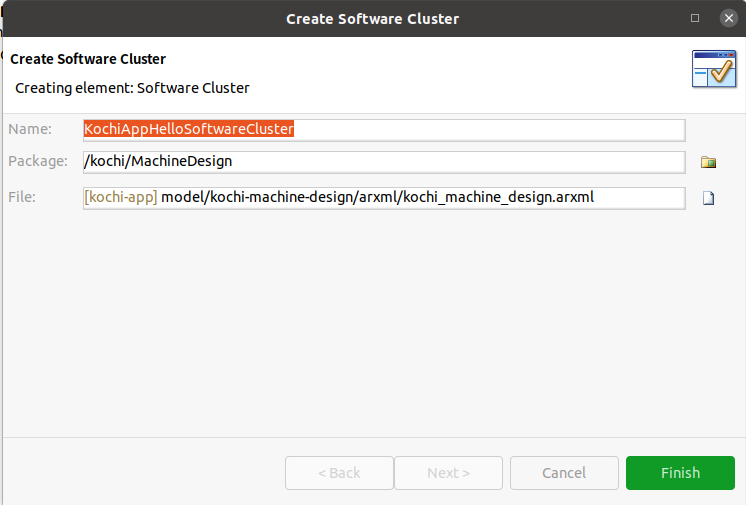This screenshot has width=746, height=505.
Task: Focus the Name input field
Action: (x=384, y=130)
